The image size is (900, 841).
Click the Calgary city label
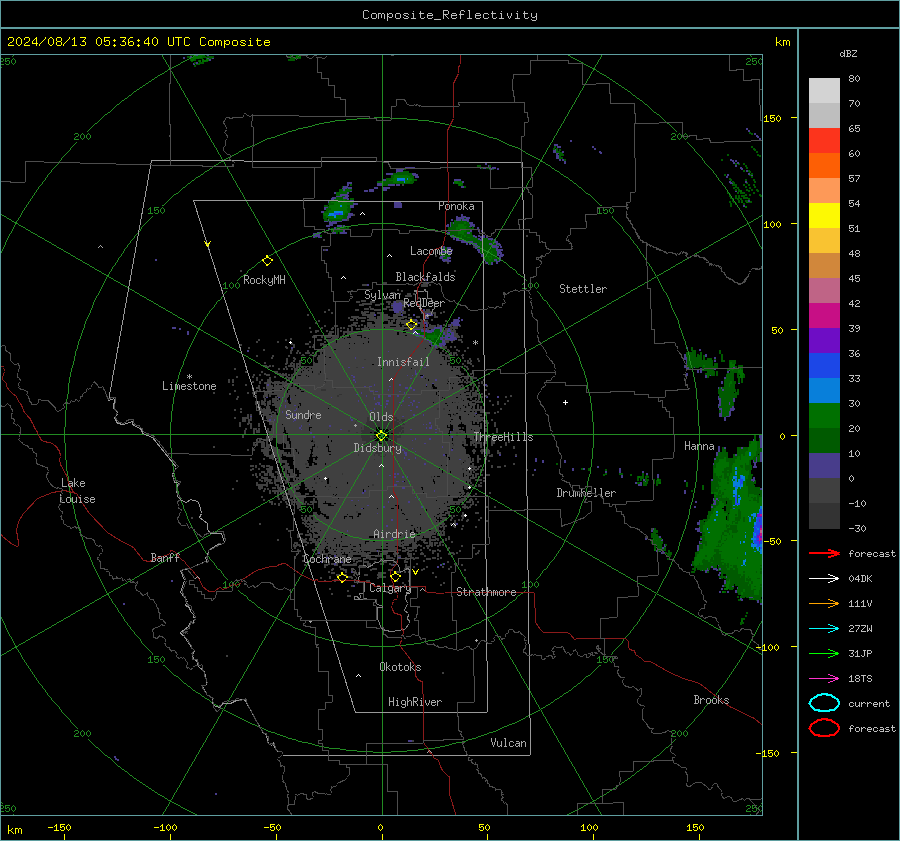click(x=390, y=588)
